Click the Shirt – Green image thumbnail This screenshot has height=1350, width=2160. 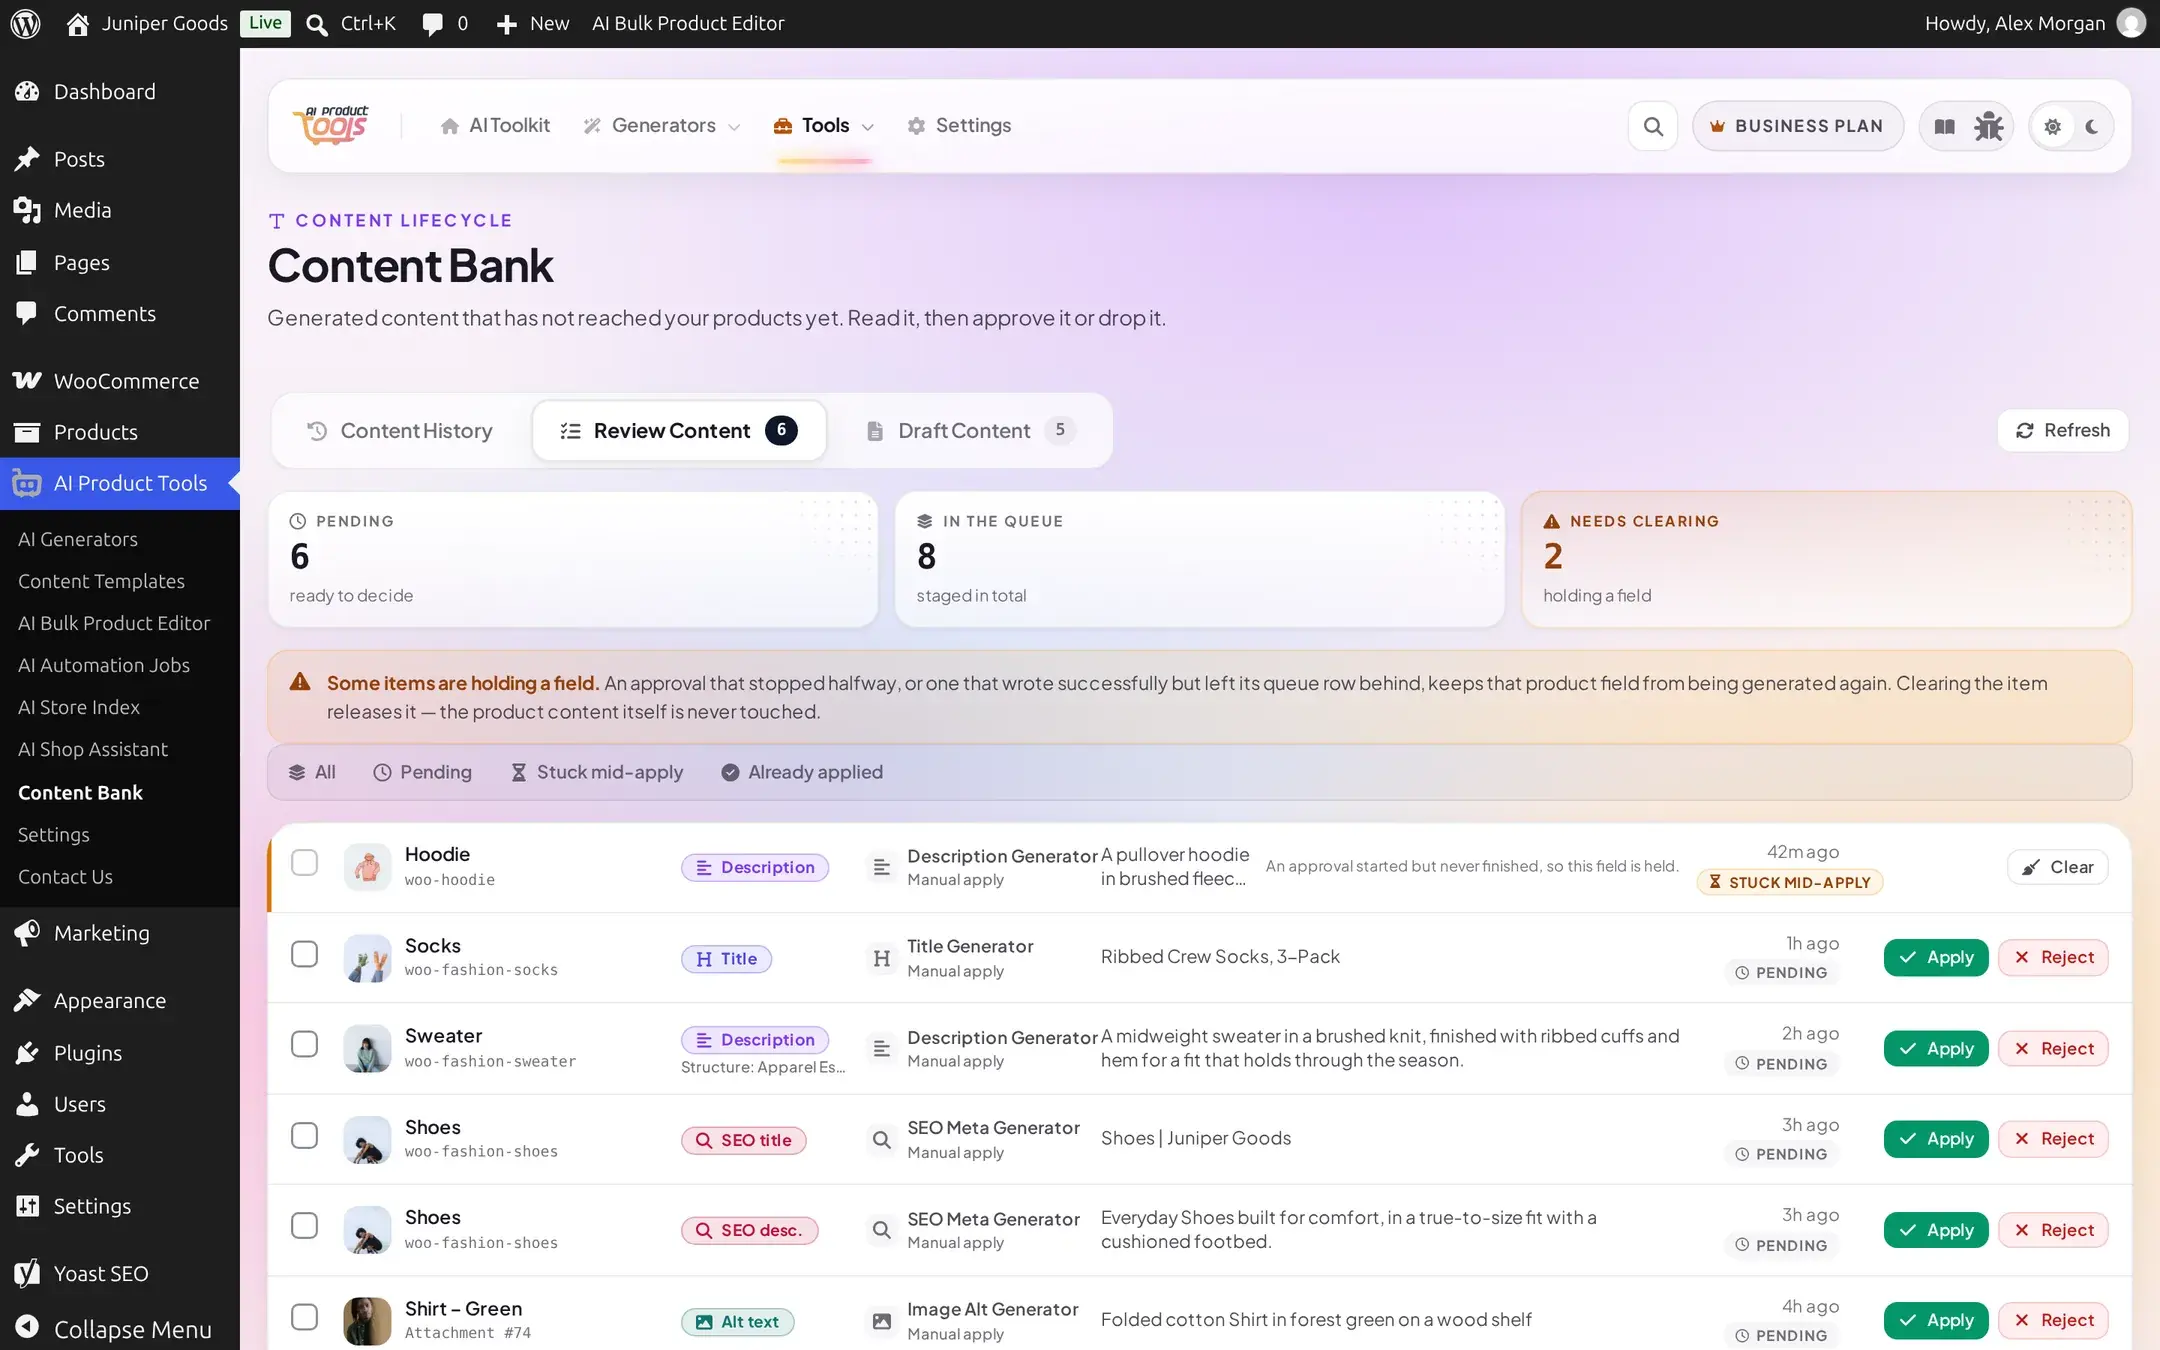(367, 1320)
